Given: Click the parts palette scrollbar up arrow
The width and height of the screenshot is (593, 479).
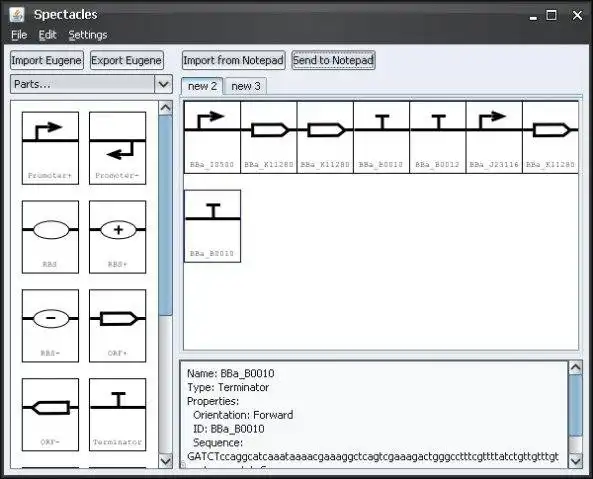Looking at the screenshot, I should (165, 108).
